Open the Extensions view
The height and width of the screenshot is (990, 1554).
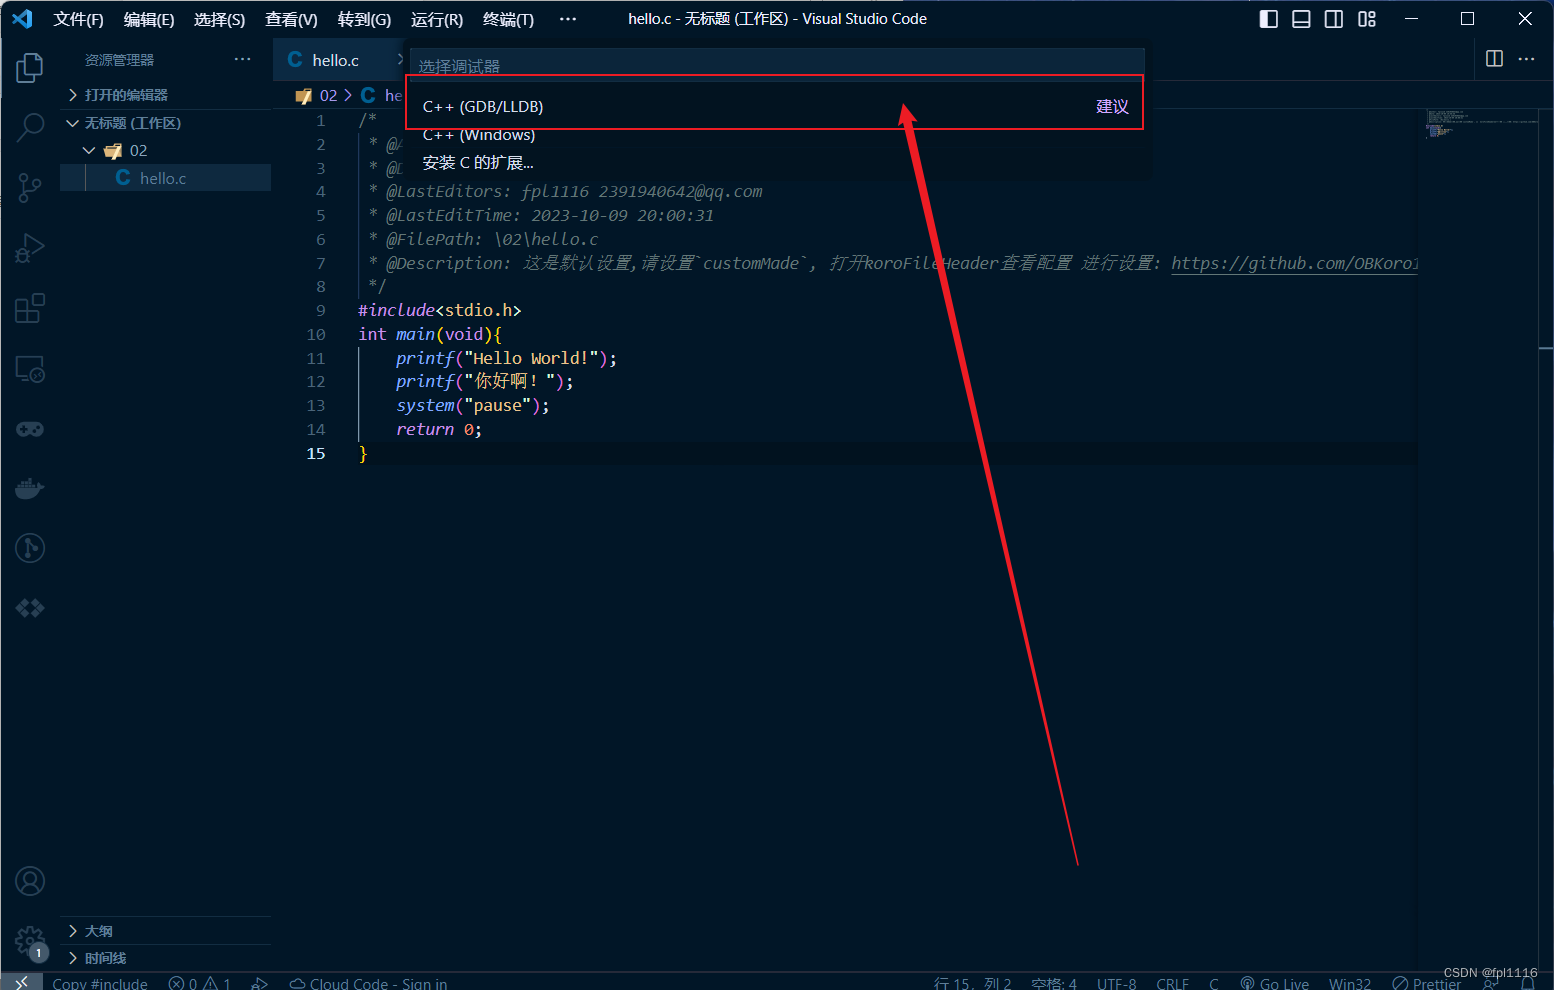[x=30, y=308]
